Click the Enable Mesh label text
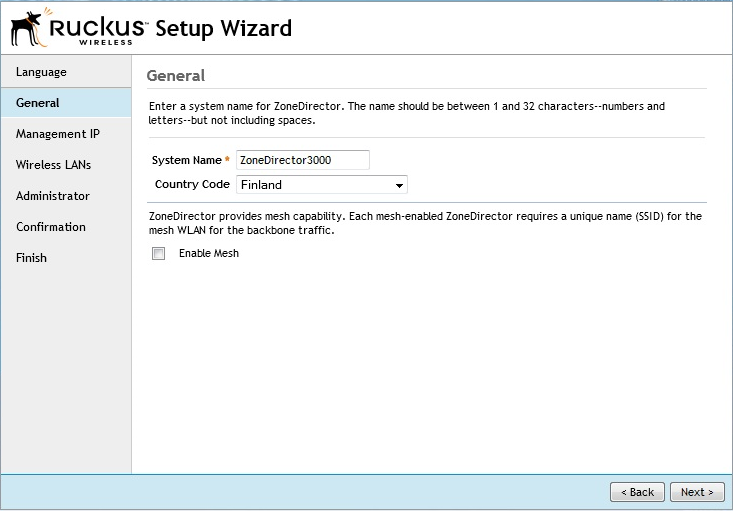Viewport: 733px width, 511px height. 209,253
